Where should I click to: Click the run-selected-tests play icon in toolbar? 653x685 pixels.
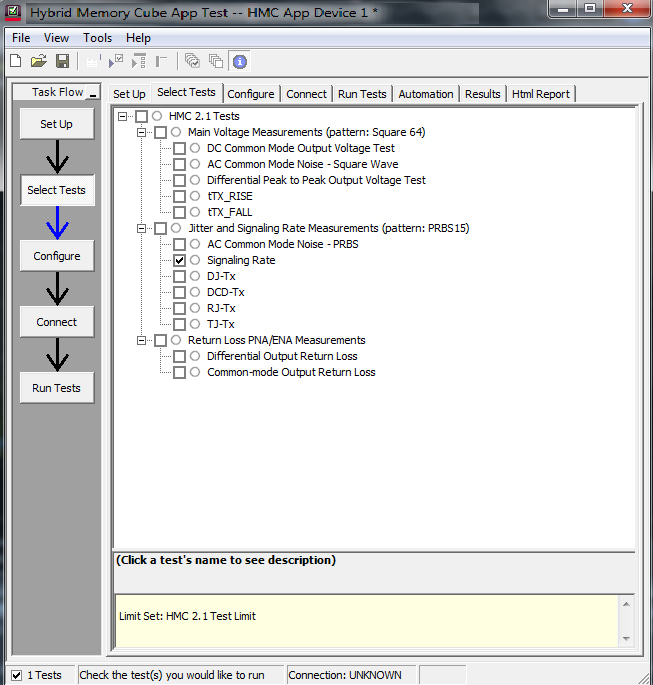point(116,61)
